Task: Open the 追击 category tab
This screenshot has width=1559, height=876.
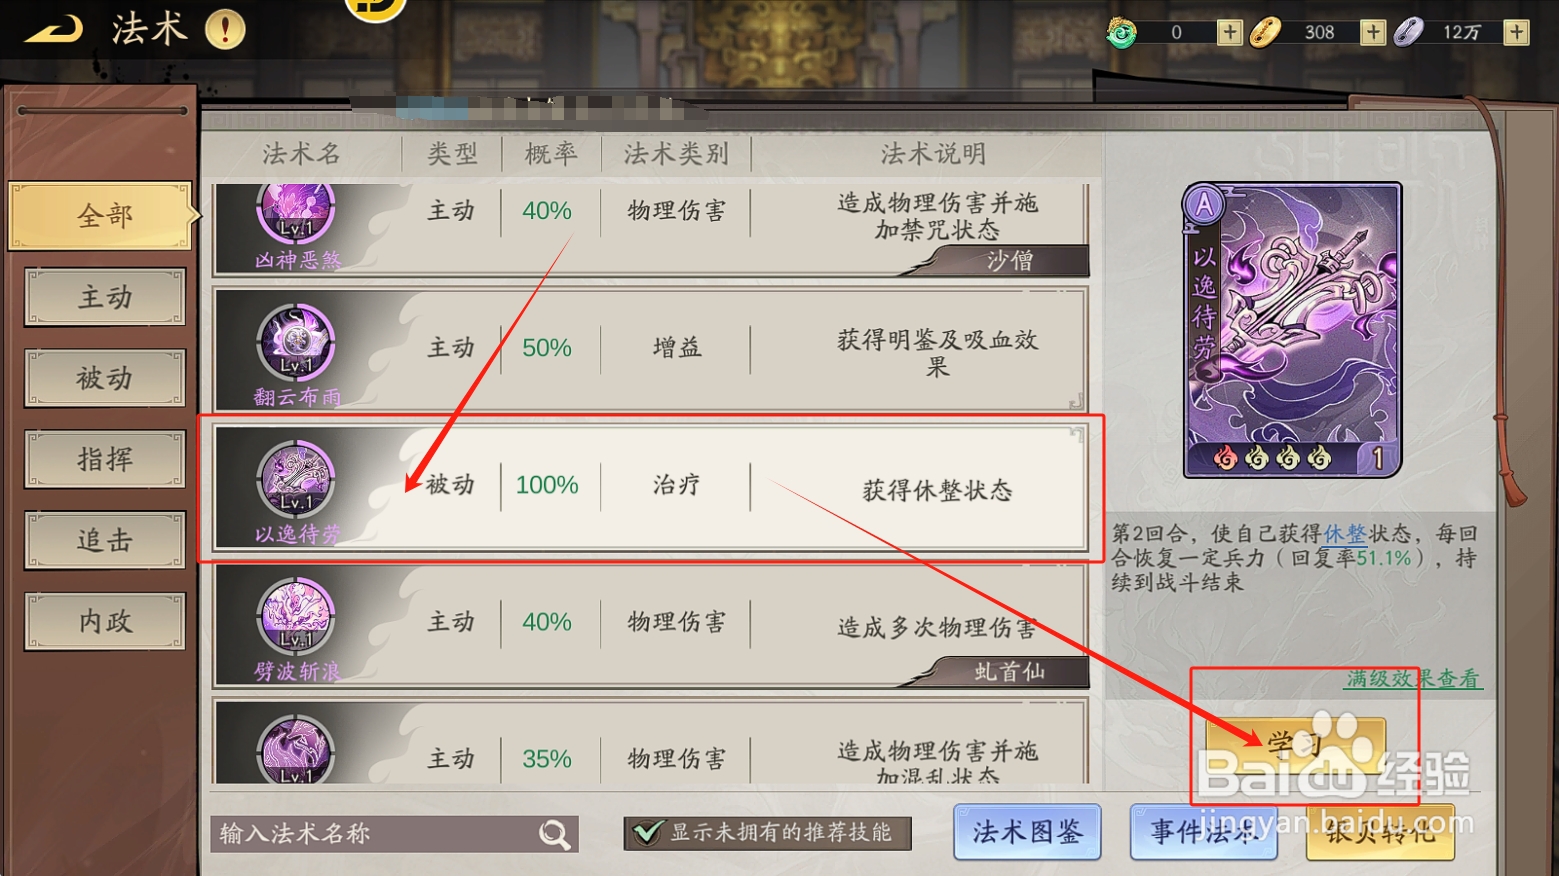Action: 105,540
